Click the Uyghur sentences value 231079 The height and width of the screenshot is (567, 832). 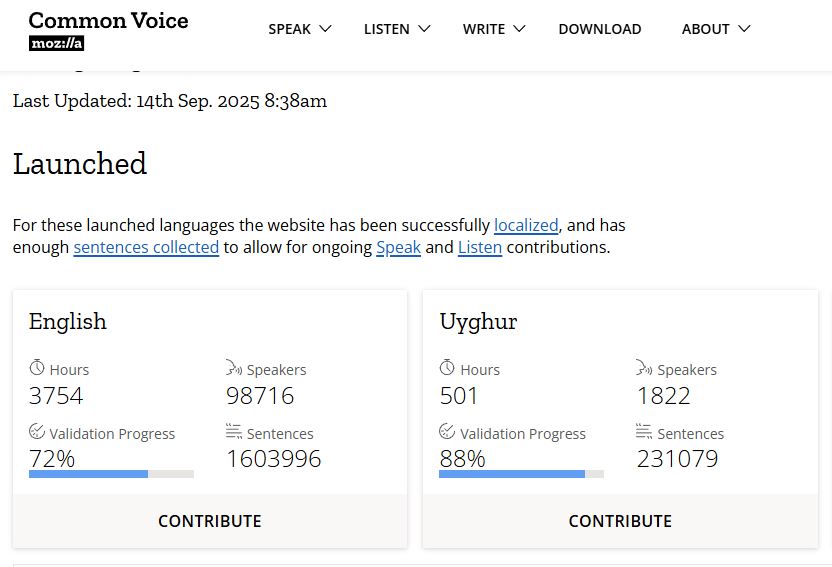pos(678,459)
